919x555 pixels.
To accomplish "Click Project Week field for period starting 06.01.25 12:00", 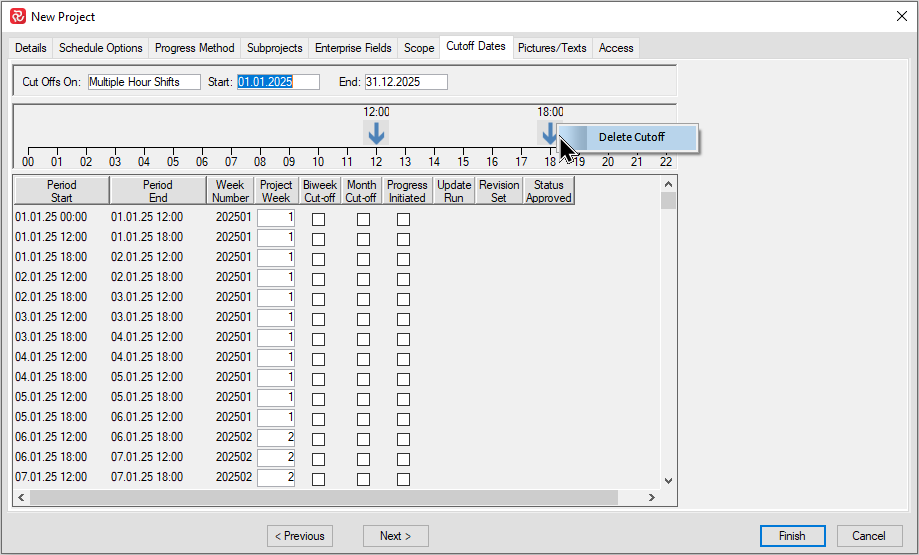I will pyautogui.click(x=275, y=438).
